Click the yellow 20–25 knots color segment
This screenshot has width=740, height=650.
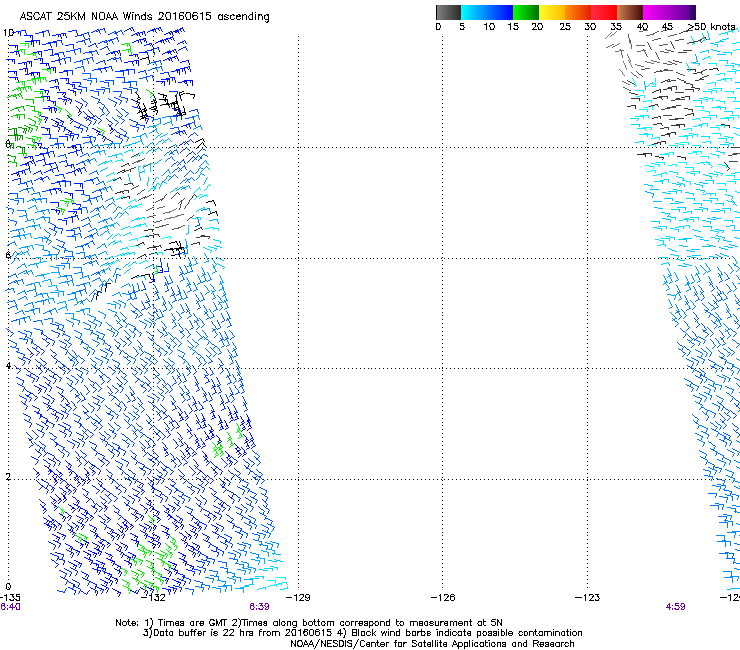552,12
